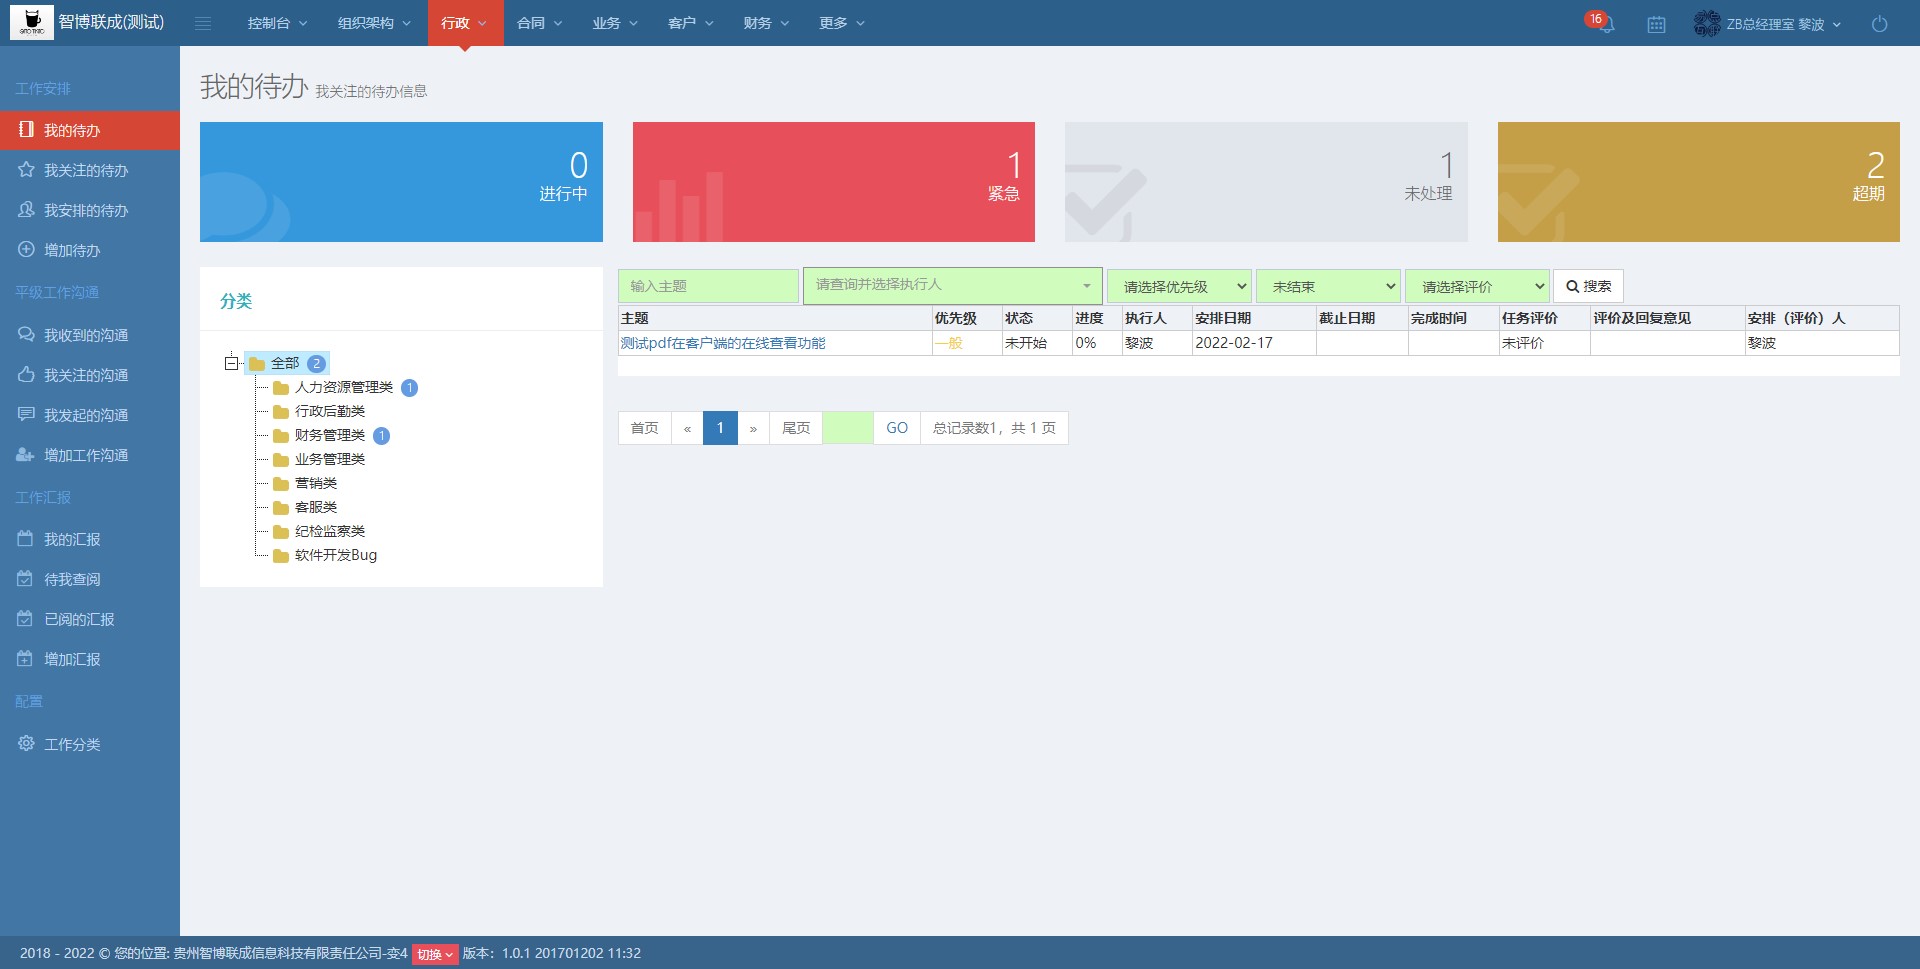1920x969 pixels.
Task: Click the 输入主题 subject input field
Action: (x=708, y=286)
